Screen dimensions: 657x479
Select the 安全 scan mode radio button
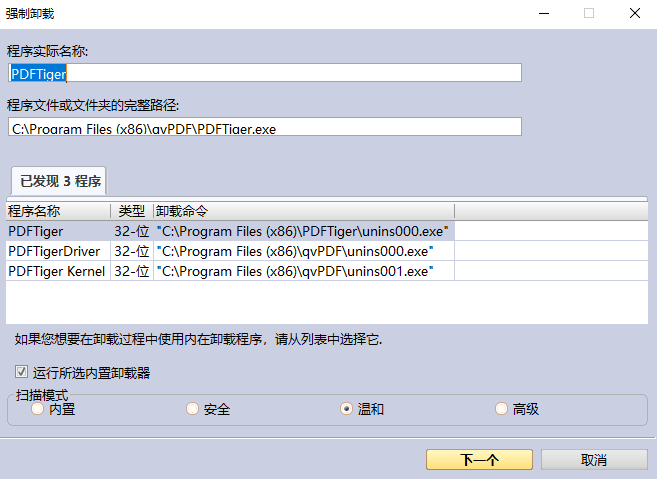pos(192,409)
